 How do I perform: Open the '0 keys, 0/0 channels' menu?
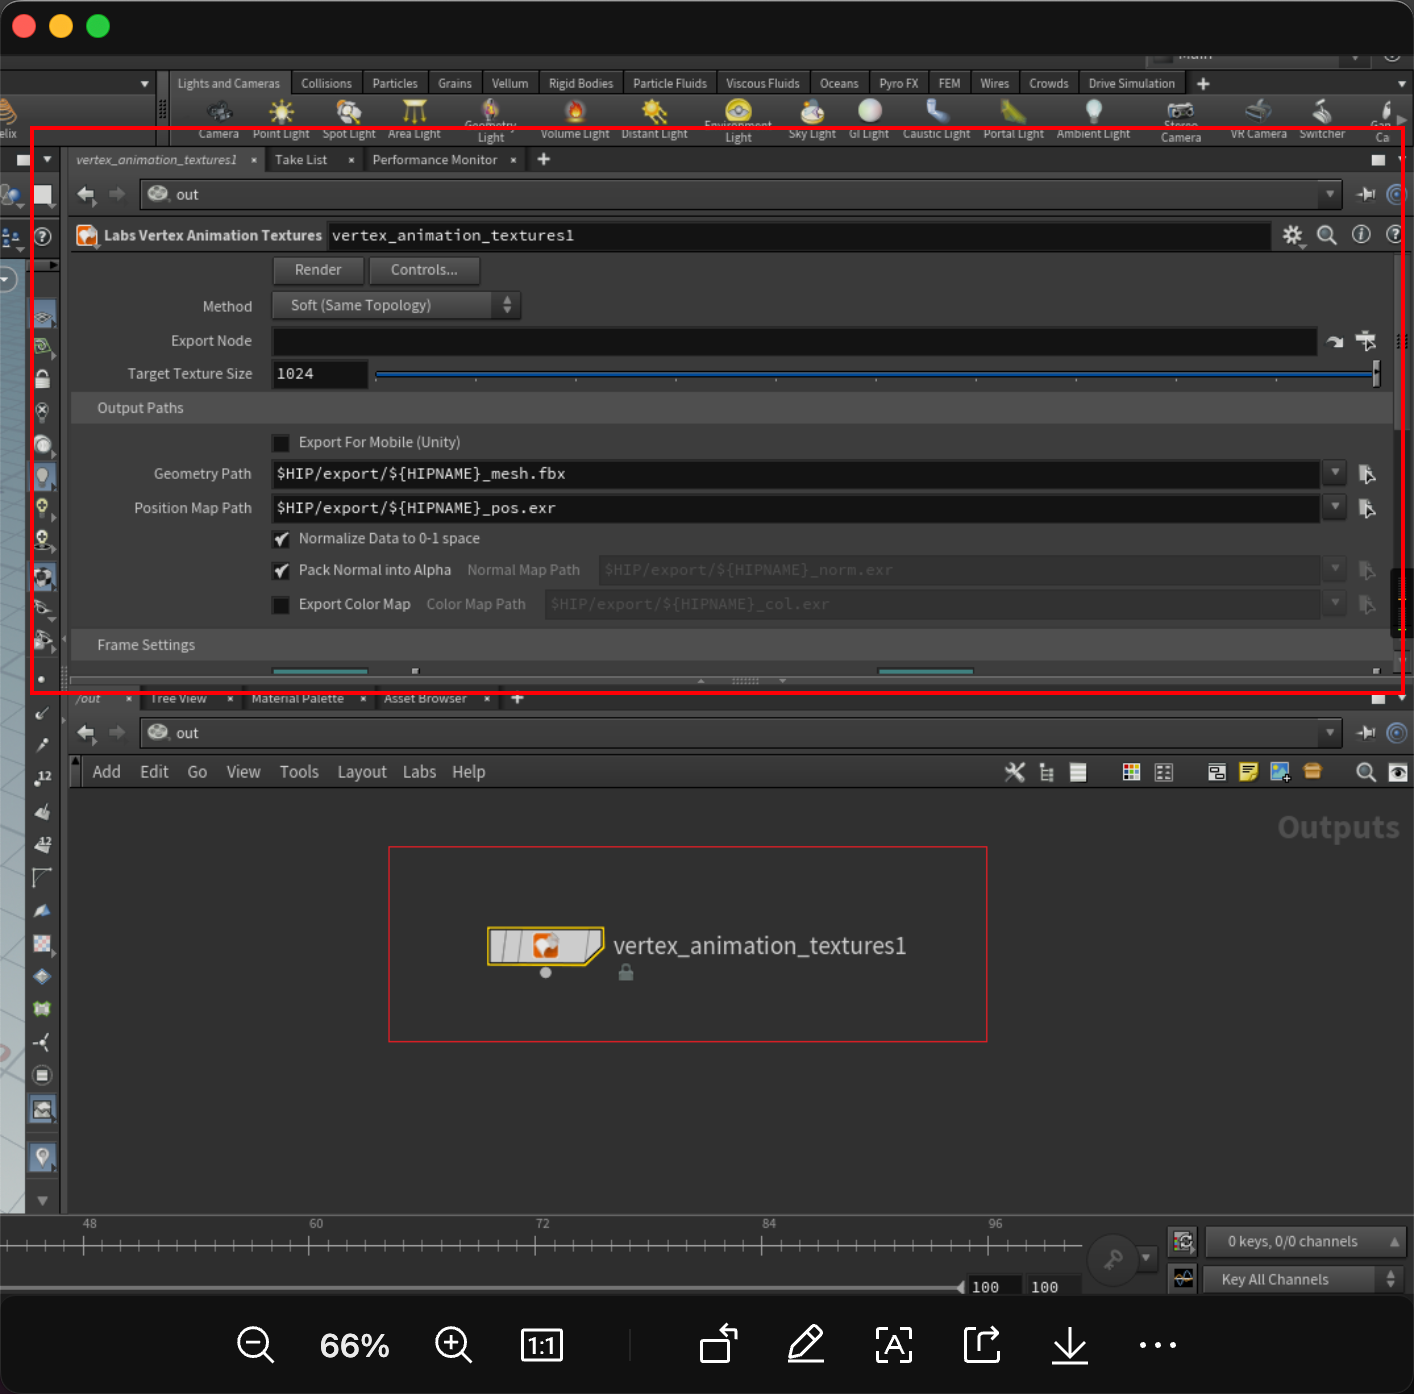(x=1304, y=1241)
